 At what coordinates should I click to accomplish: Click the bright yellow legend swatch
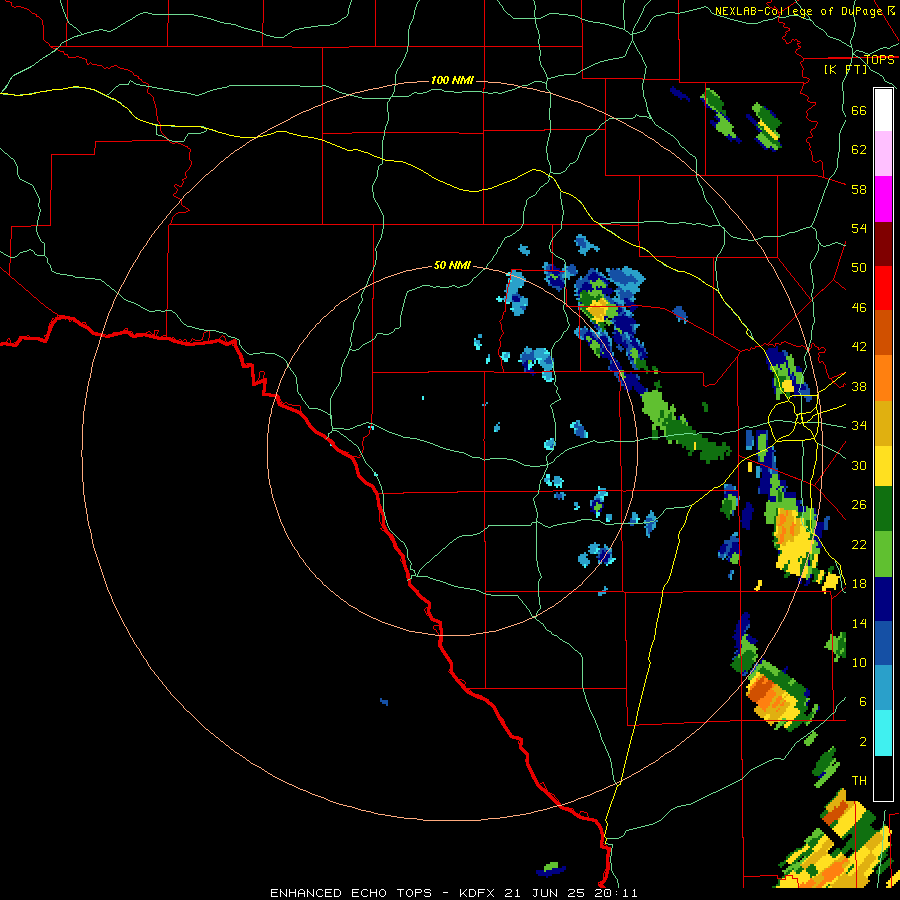point(883,466)
